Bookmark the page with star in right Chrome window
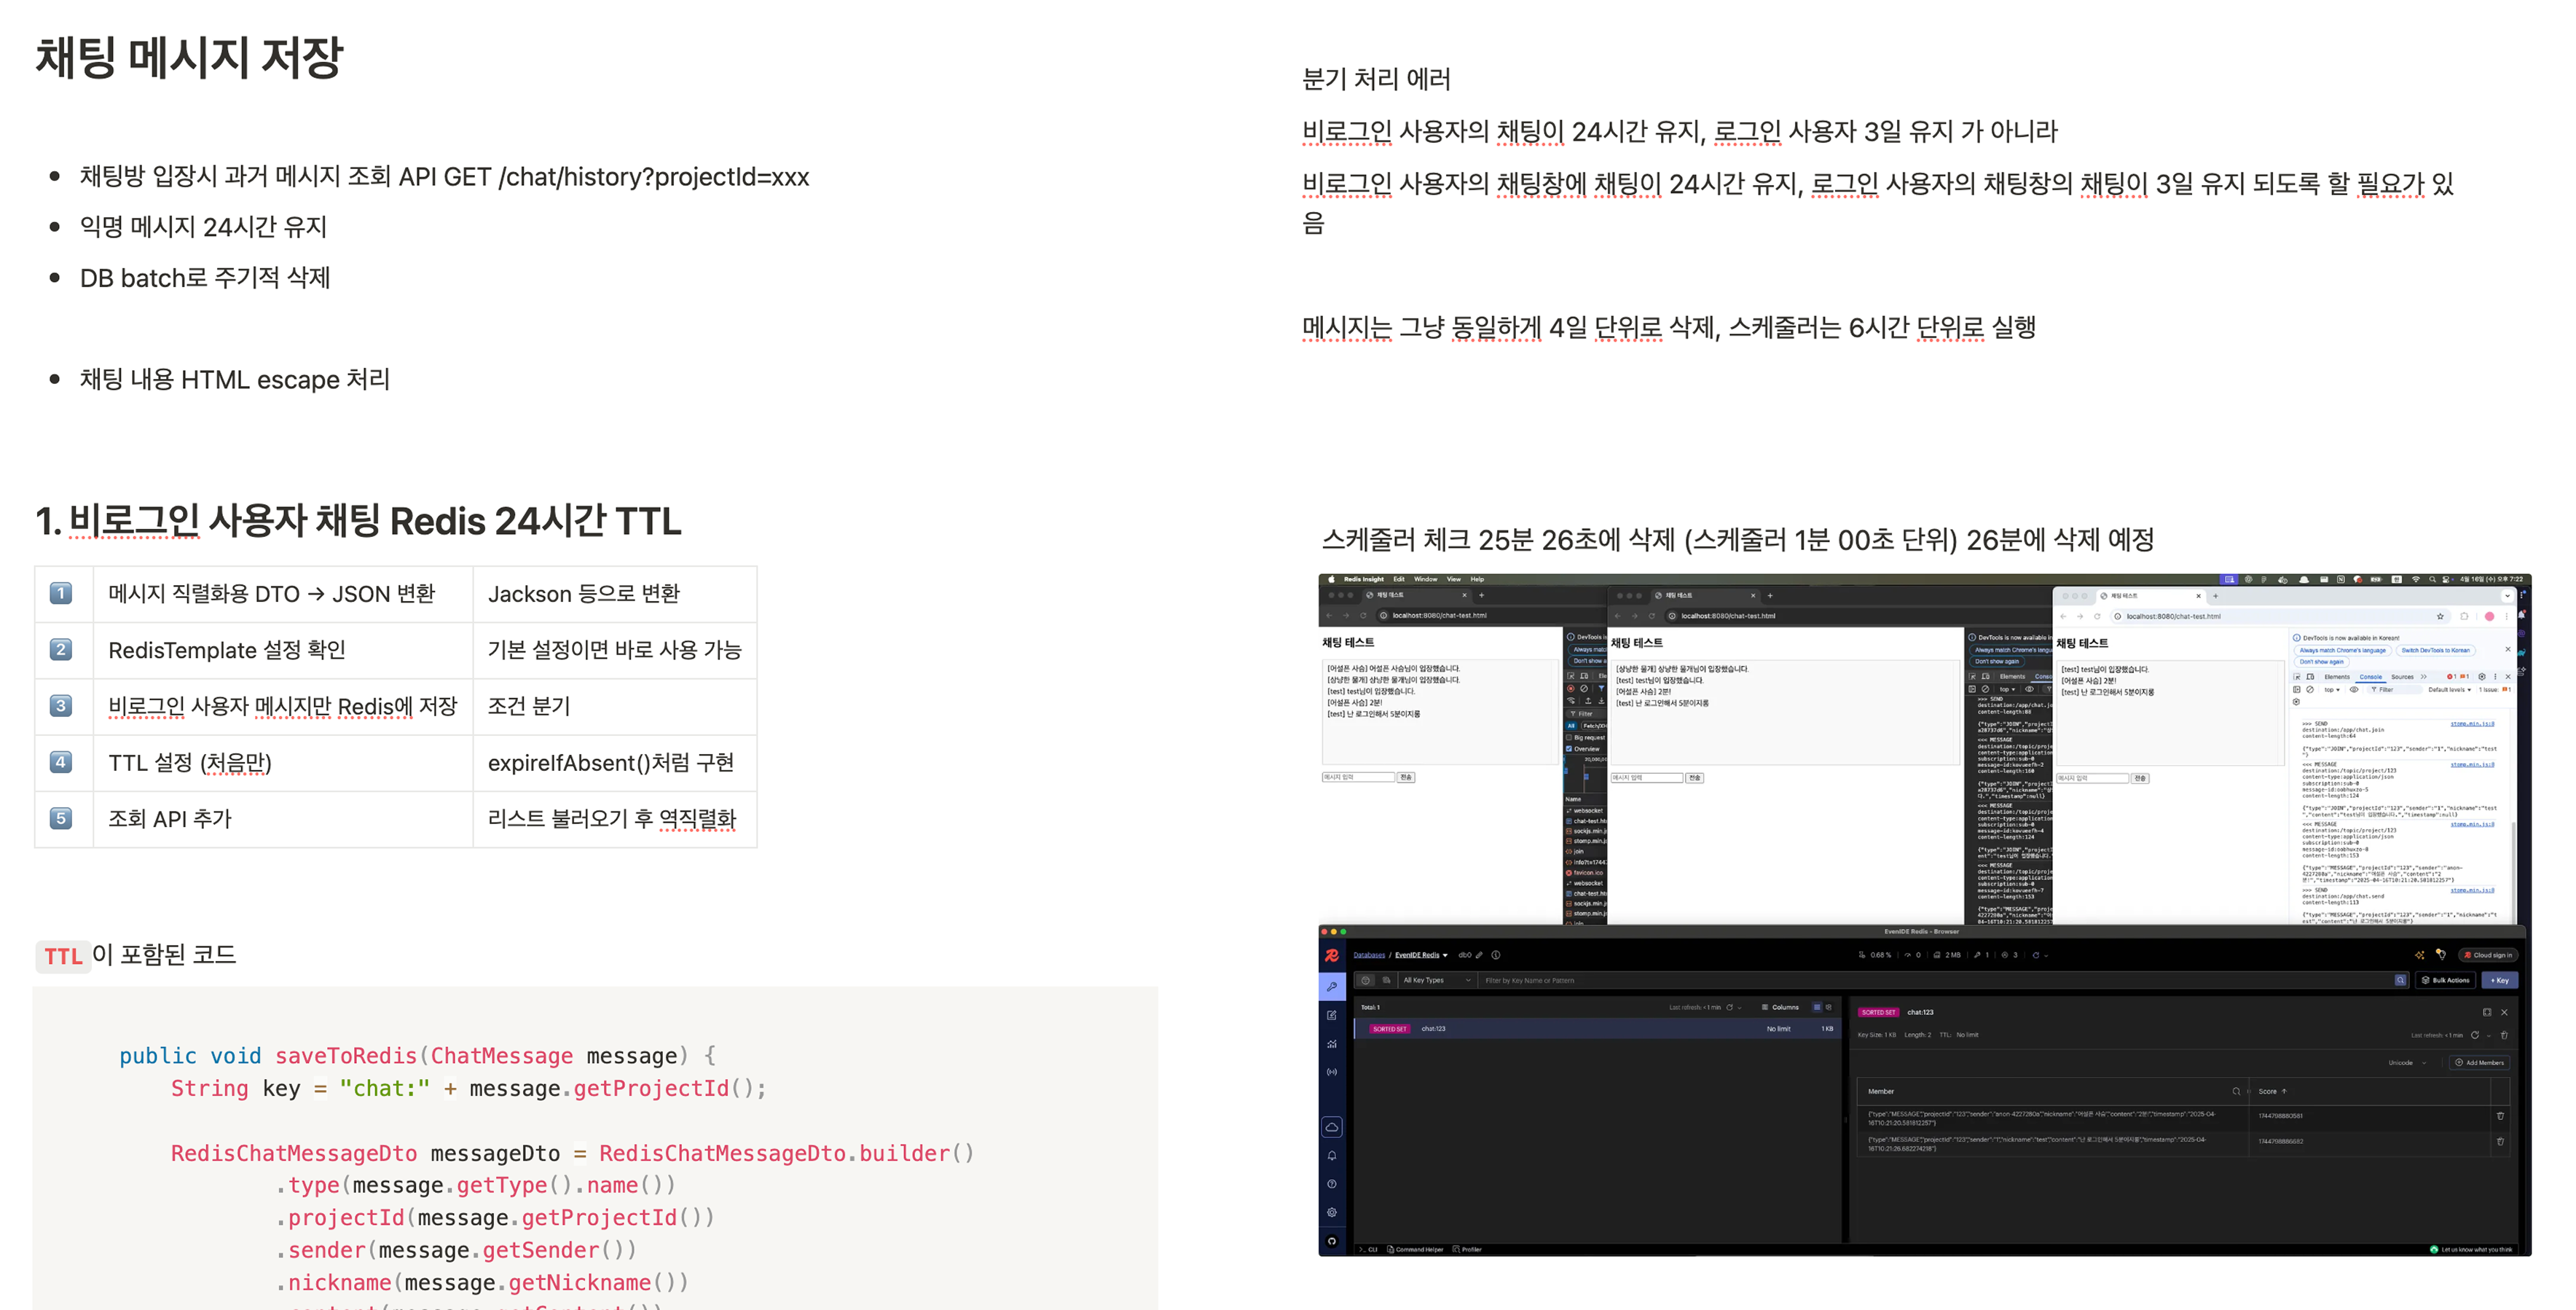This screenshot has height=1310, width=2576. click(x=2440, y=616)
